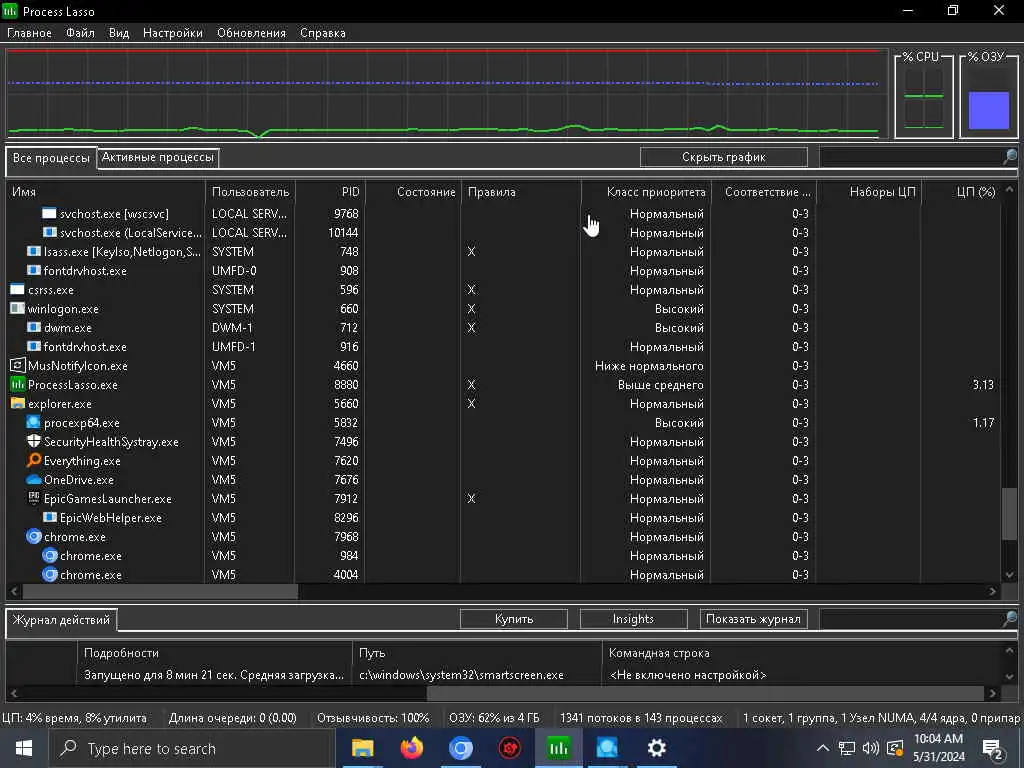Select the EpicWebHelper.exe row
1024x768 pixels.
(503, 517)
